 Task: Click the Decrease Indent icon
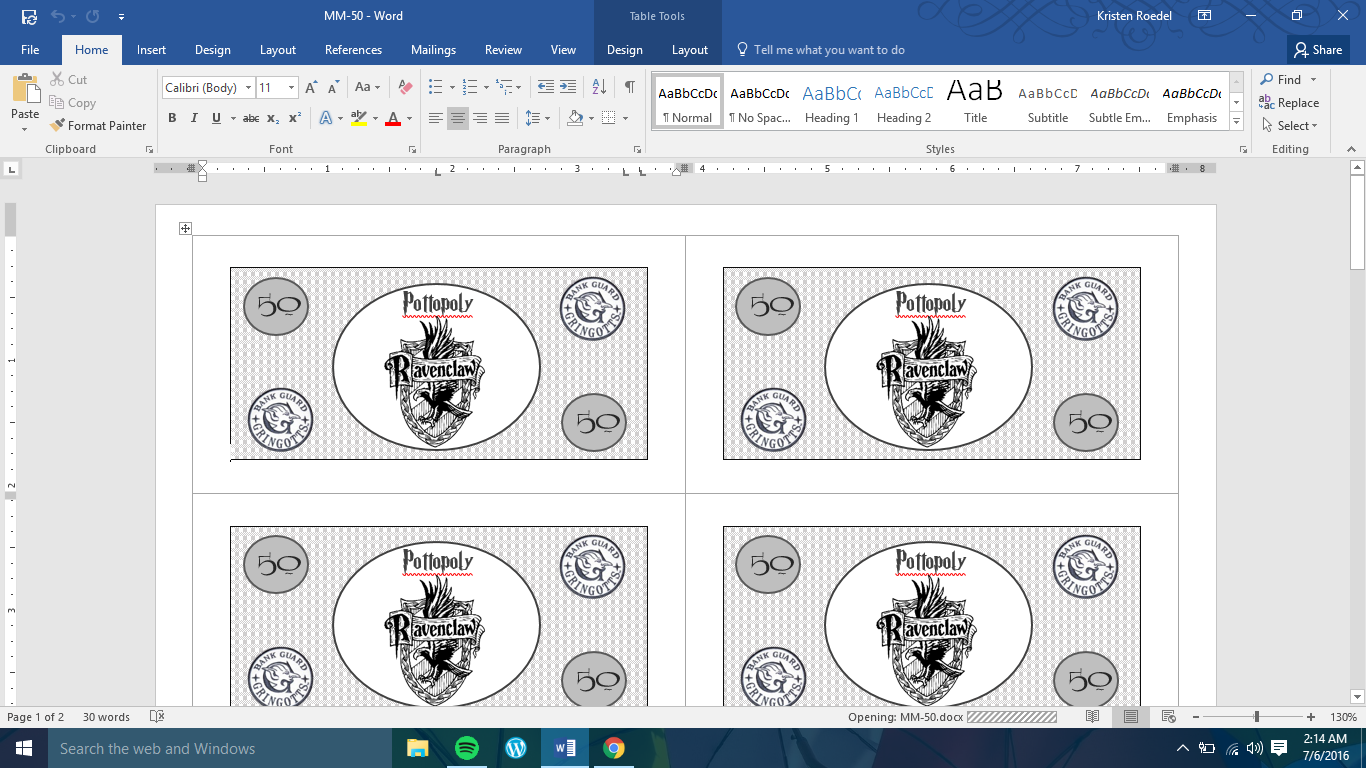click(x=545, y=88)
